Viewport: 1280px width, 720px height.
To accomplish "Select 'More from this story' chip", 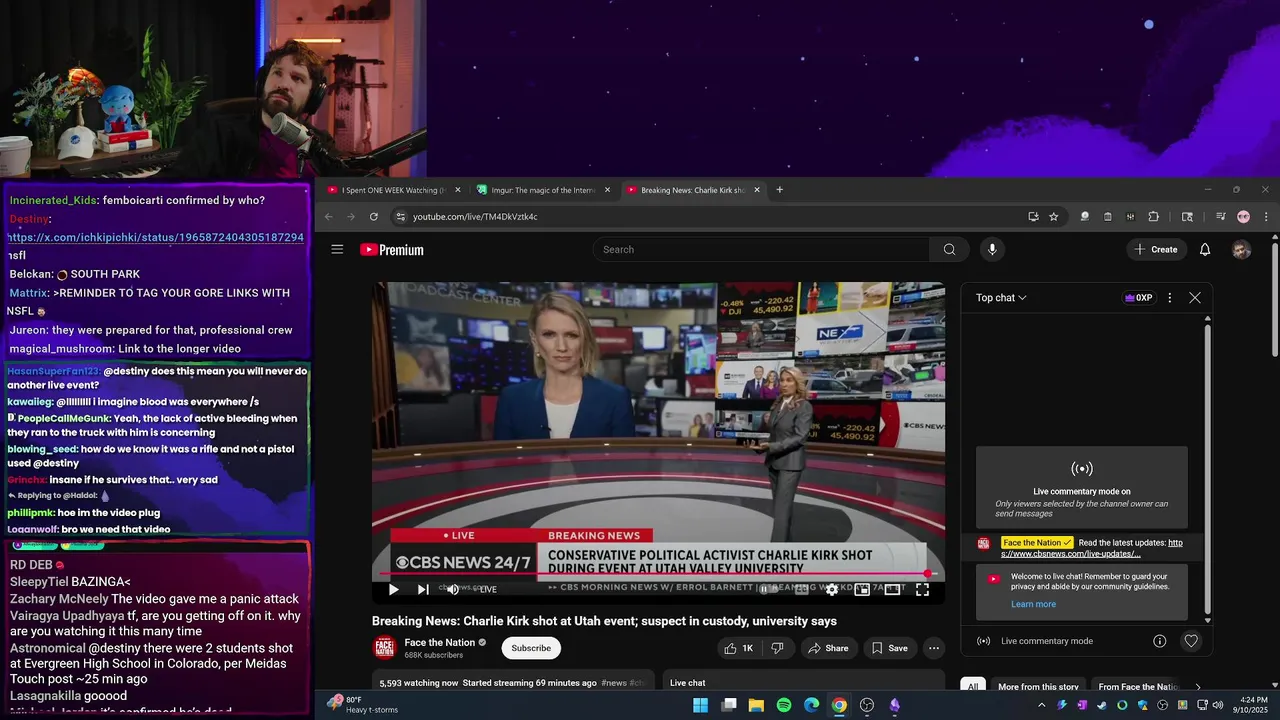I will (x=1038, y=687).
